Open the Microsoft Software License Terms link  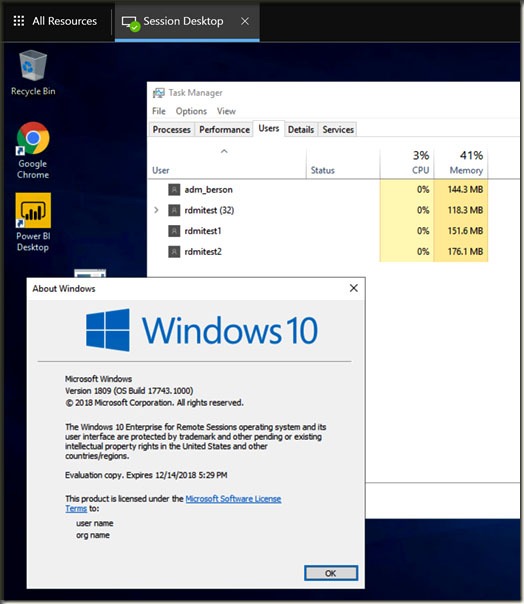click(233, 499)
